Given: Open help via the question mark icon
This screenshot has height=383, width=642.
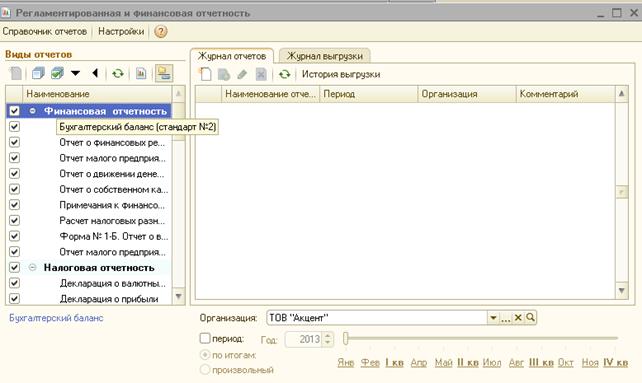Looking at the screenshot, I should pyautogui.click(x=160, y=32).
